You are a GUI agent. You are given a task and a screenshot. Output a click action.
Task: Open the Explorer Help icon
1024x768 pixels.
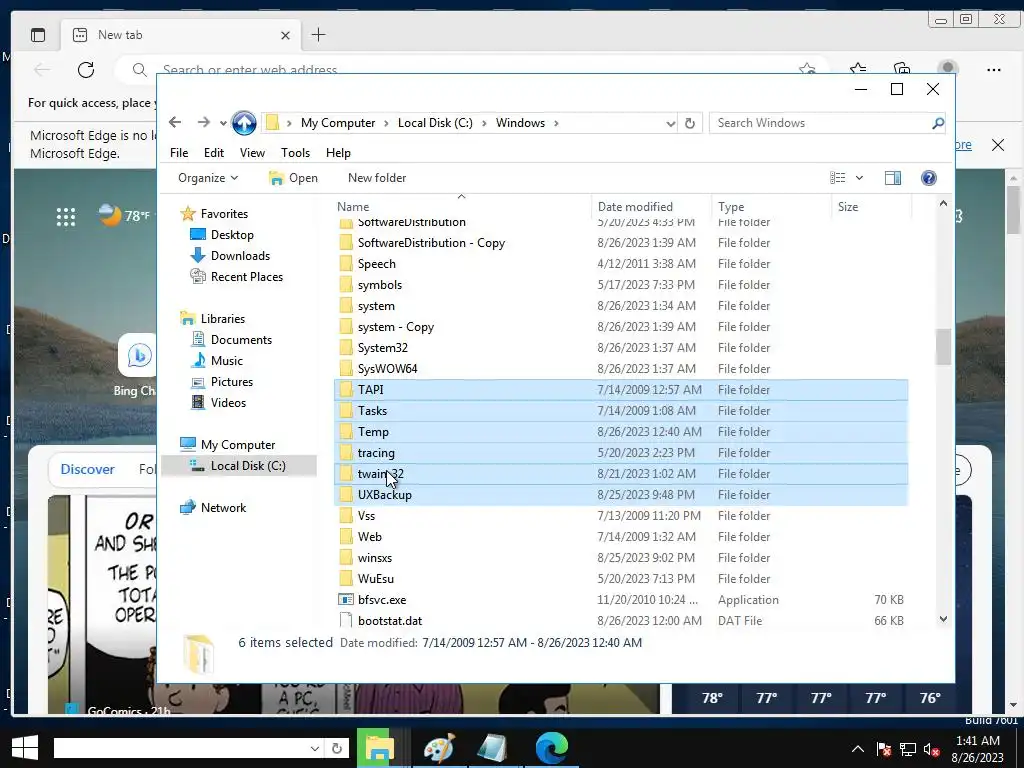point(928,178)
